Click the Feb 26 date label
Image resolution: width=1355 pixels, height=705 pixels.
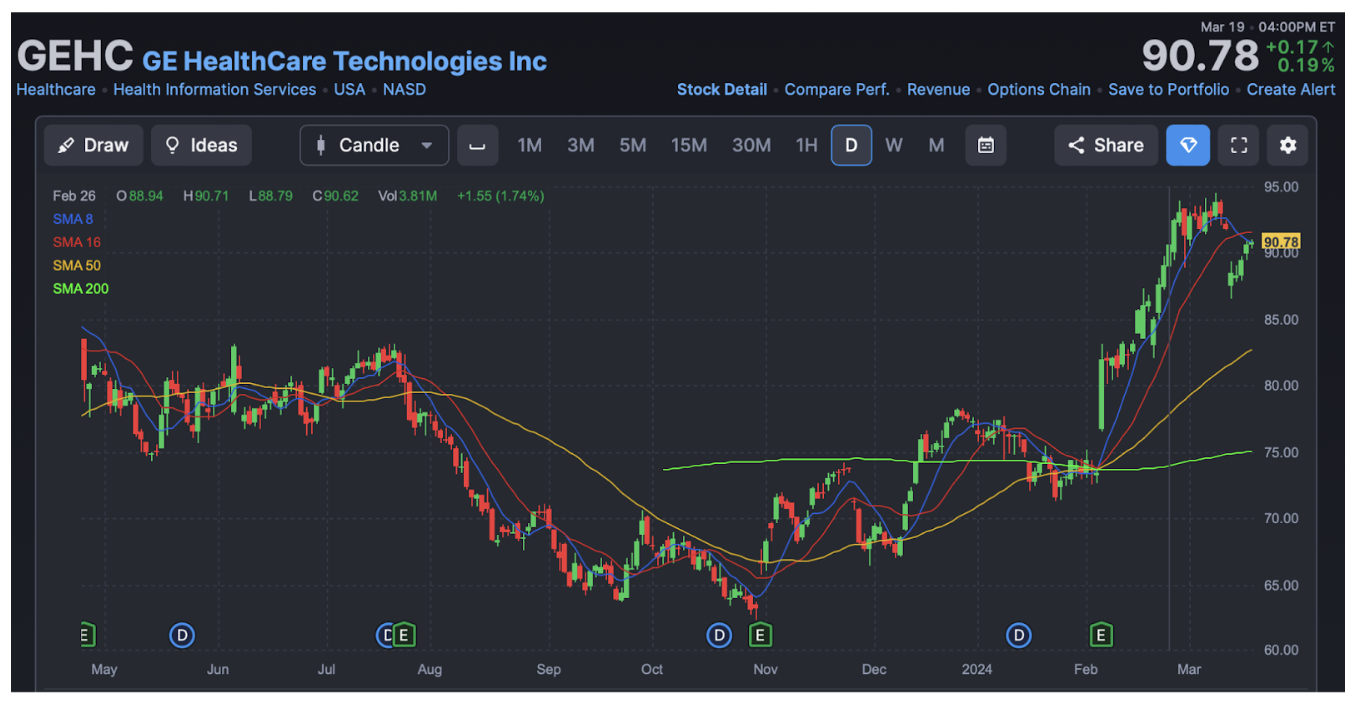[x=74, y=196]
